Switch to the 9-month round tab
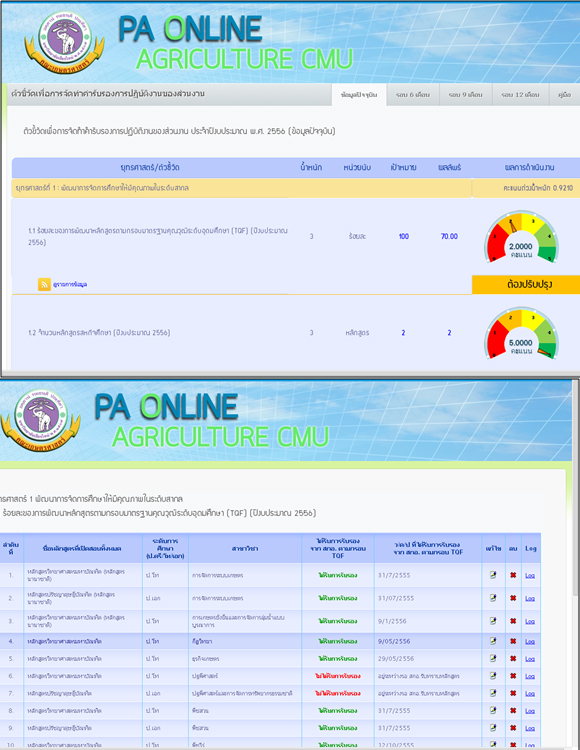This screenshot has width=580, height=750. 465,95
